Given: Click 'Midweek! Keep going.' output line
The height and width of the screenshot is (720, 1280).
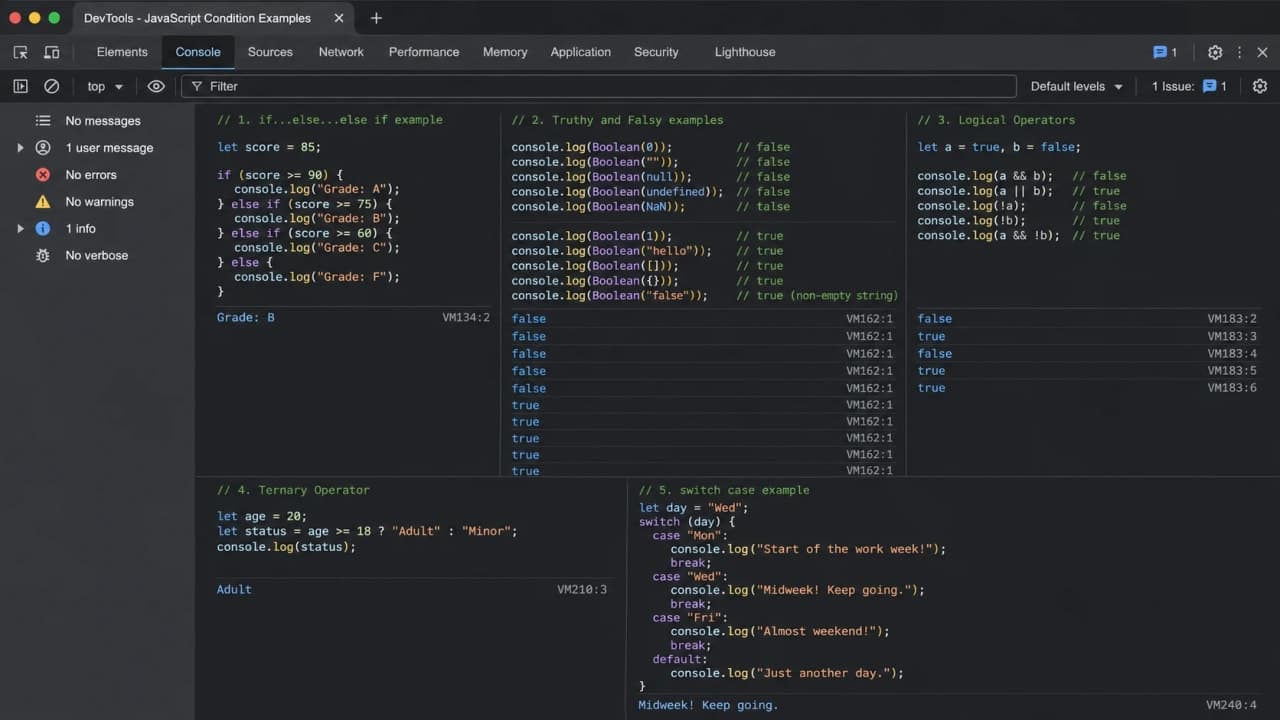Looking at the screenshot, I should (708, 705).
